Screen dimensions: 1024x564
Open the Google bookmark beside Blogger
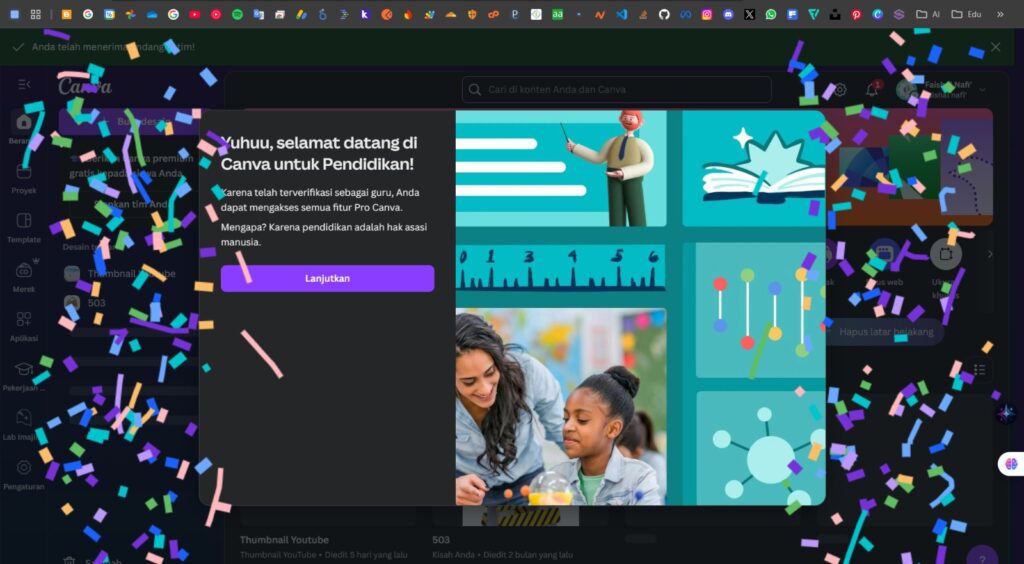coord(88,14)
